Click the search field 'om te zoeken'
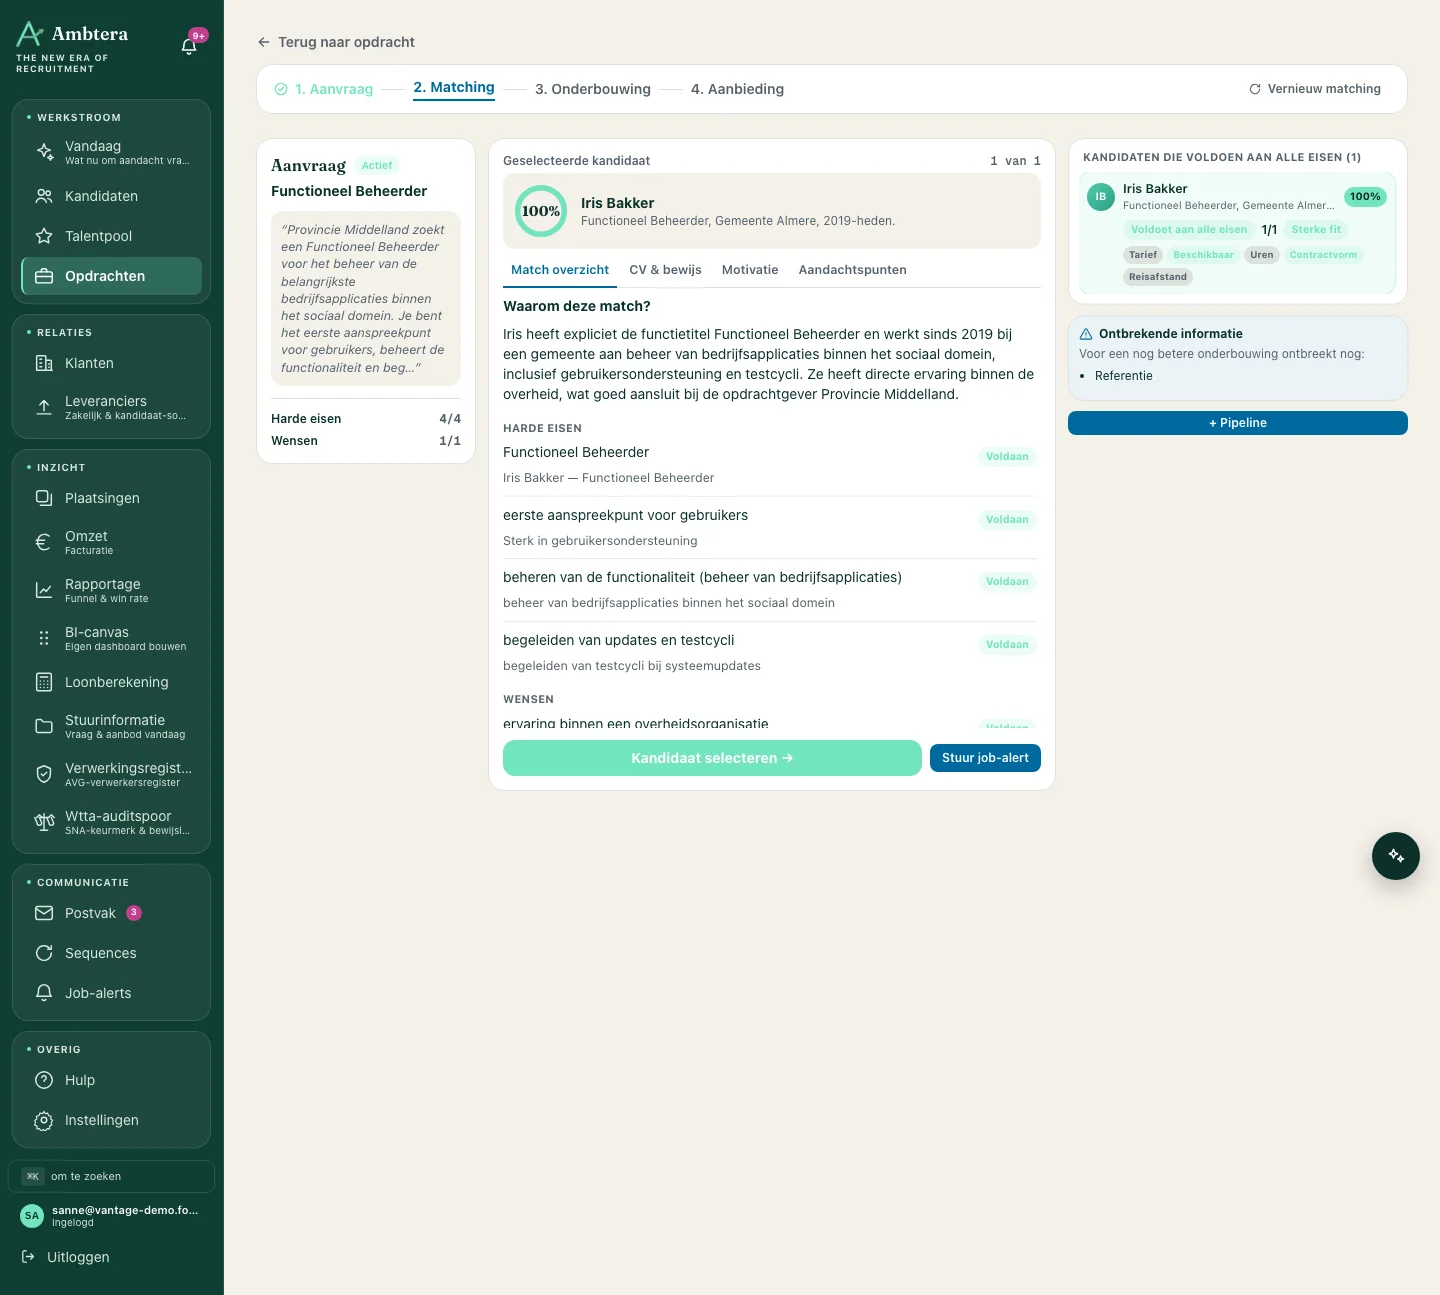This screenshot has height=1295, width=1440. pos(111,1176)
